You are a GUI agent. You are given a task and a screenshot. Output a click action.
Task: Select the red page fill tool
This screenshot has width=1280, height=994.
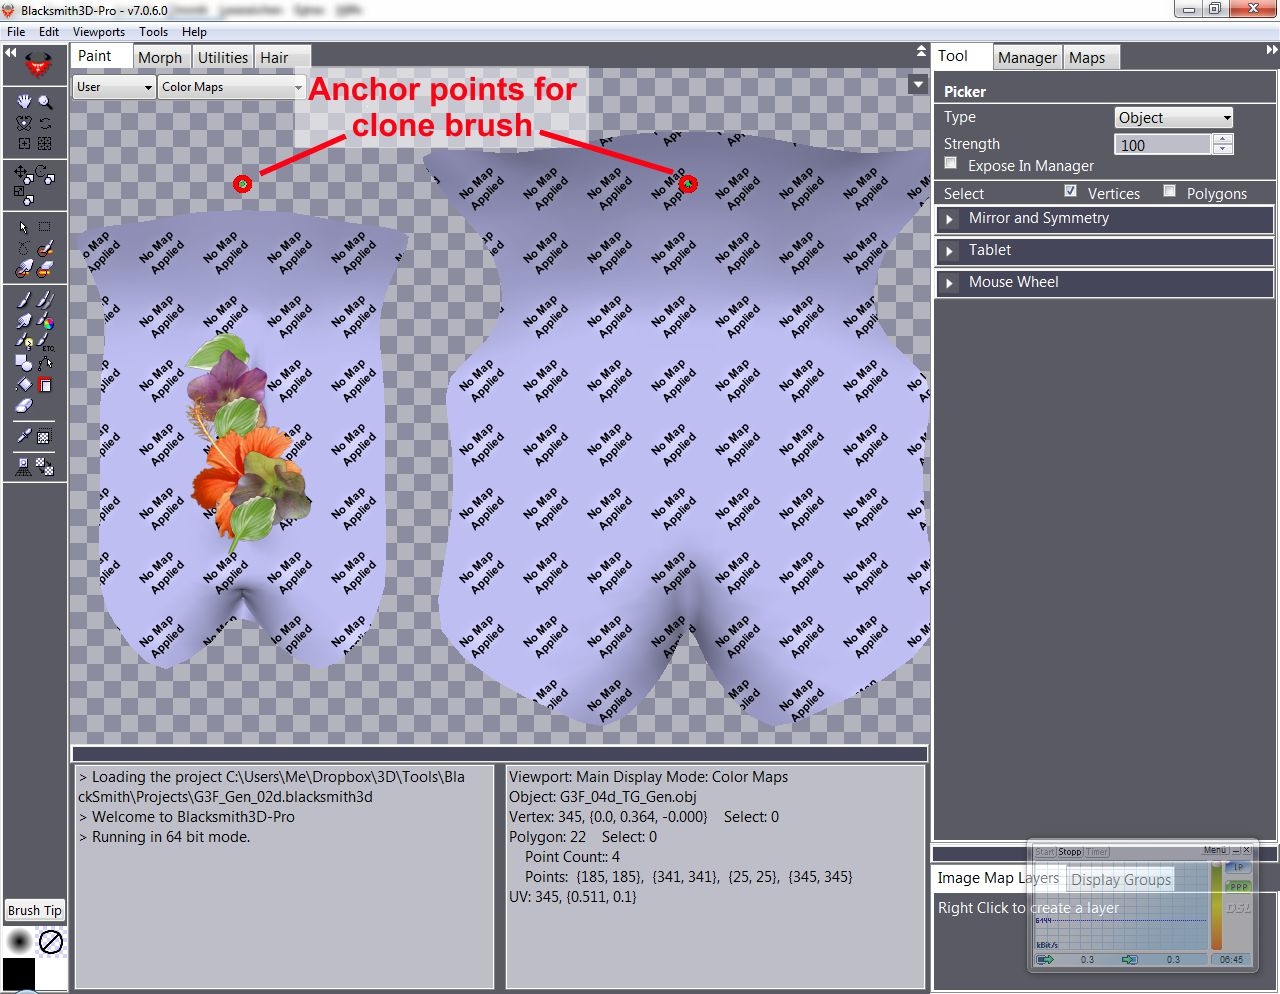coord(45,384)
